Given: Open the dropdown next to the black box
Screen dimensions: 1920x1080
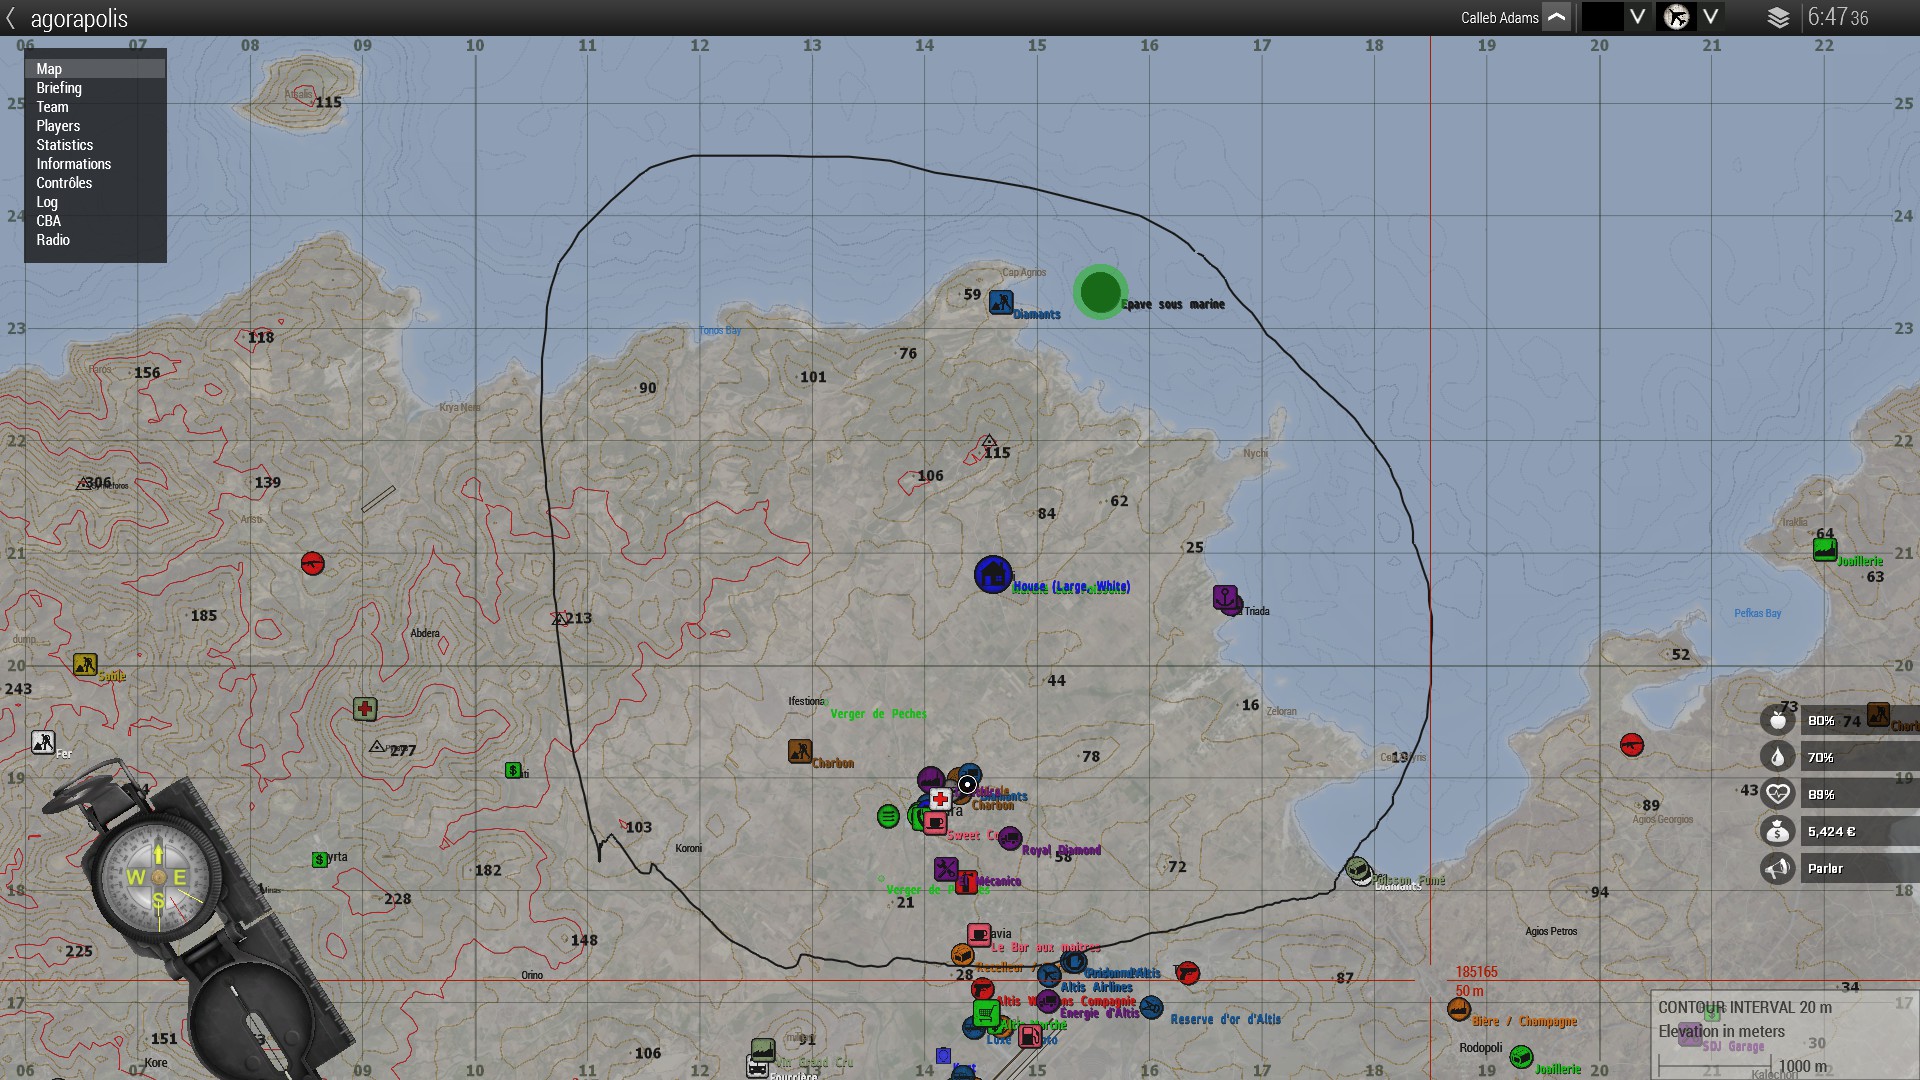Looking at the screenshot, I should [1637, 17].
